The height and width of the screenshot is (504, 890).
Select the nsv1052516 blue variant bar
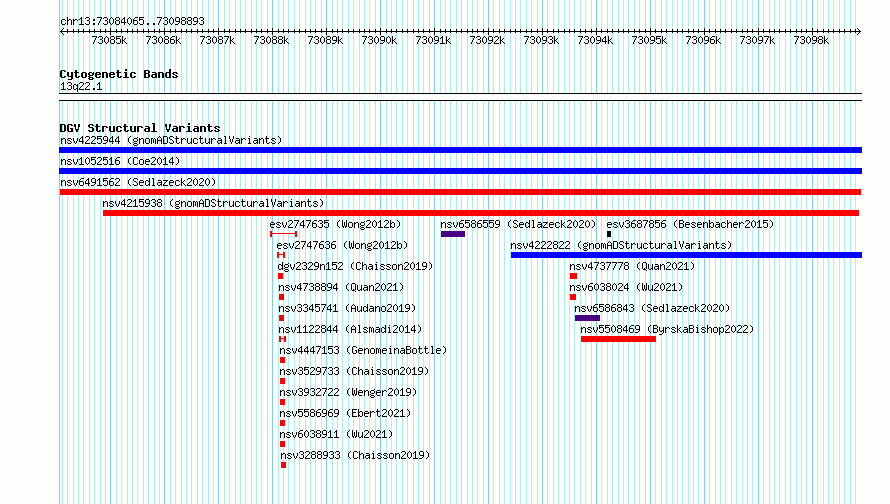click(x=460, y=171)
